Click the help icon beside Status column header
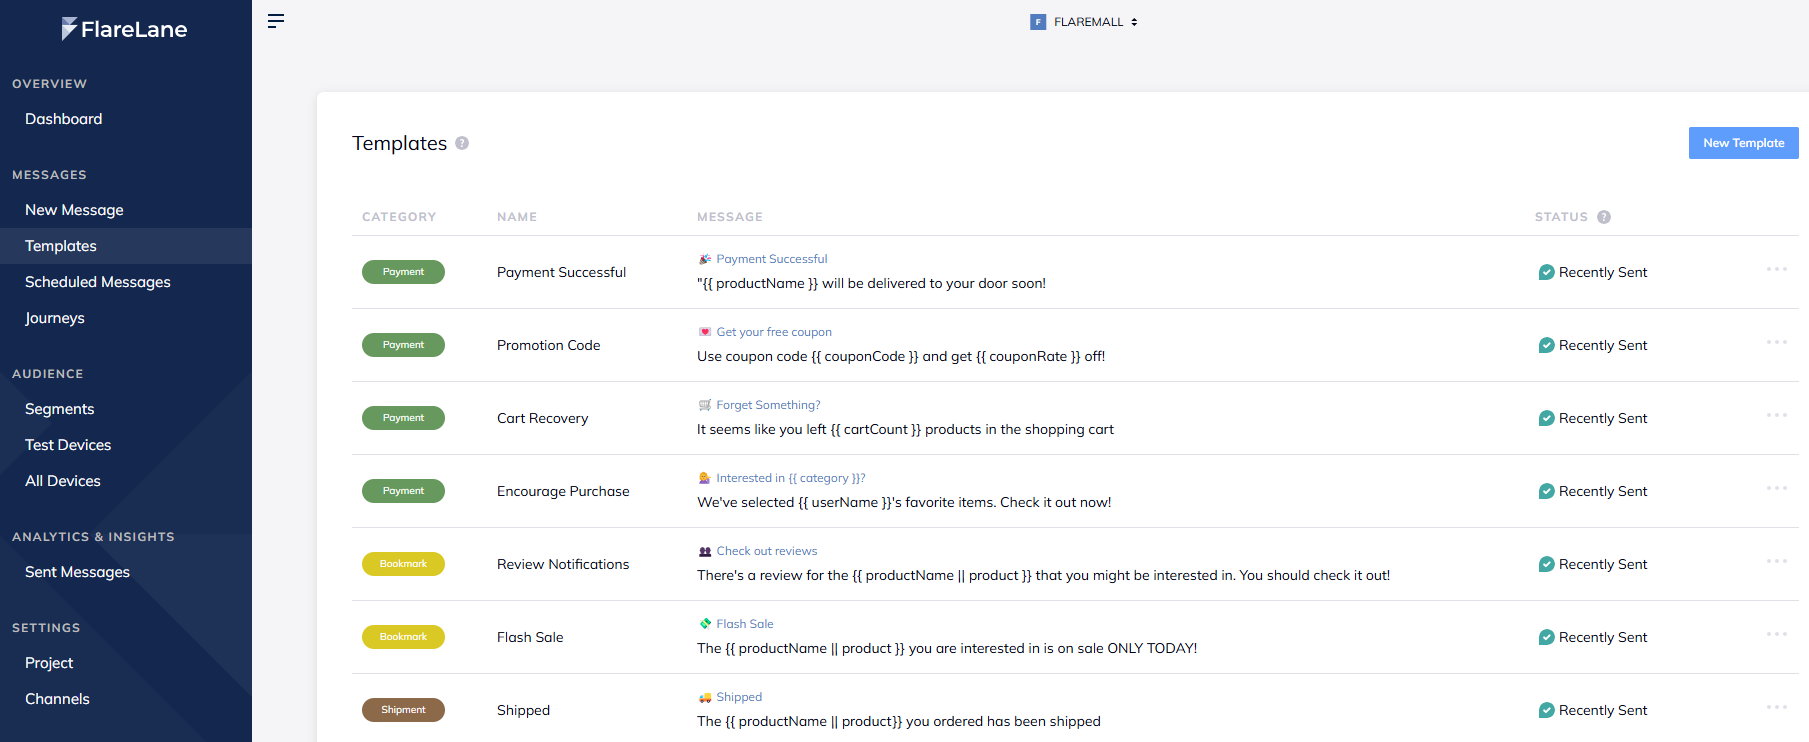 pyautogui.click(x=1604, y=217)
